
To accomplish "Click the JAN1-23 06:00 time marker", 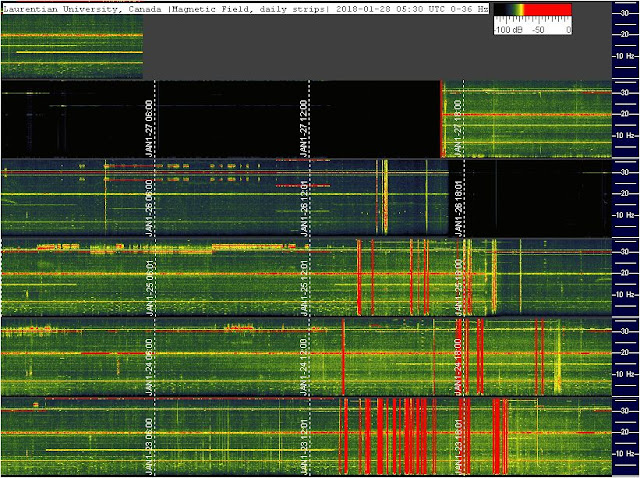I will tap(149, 446).
